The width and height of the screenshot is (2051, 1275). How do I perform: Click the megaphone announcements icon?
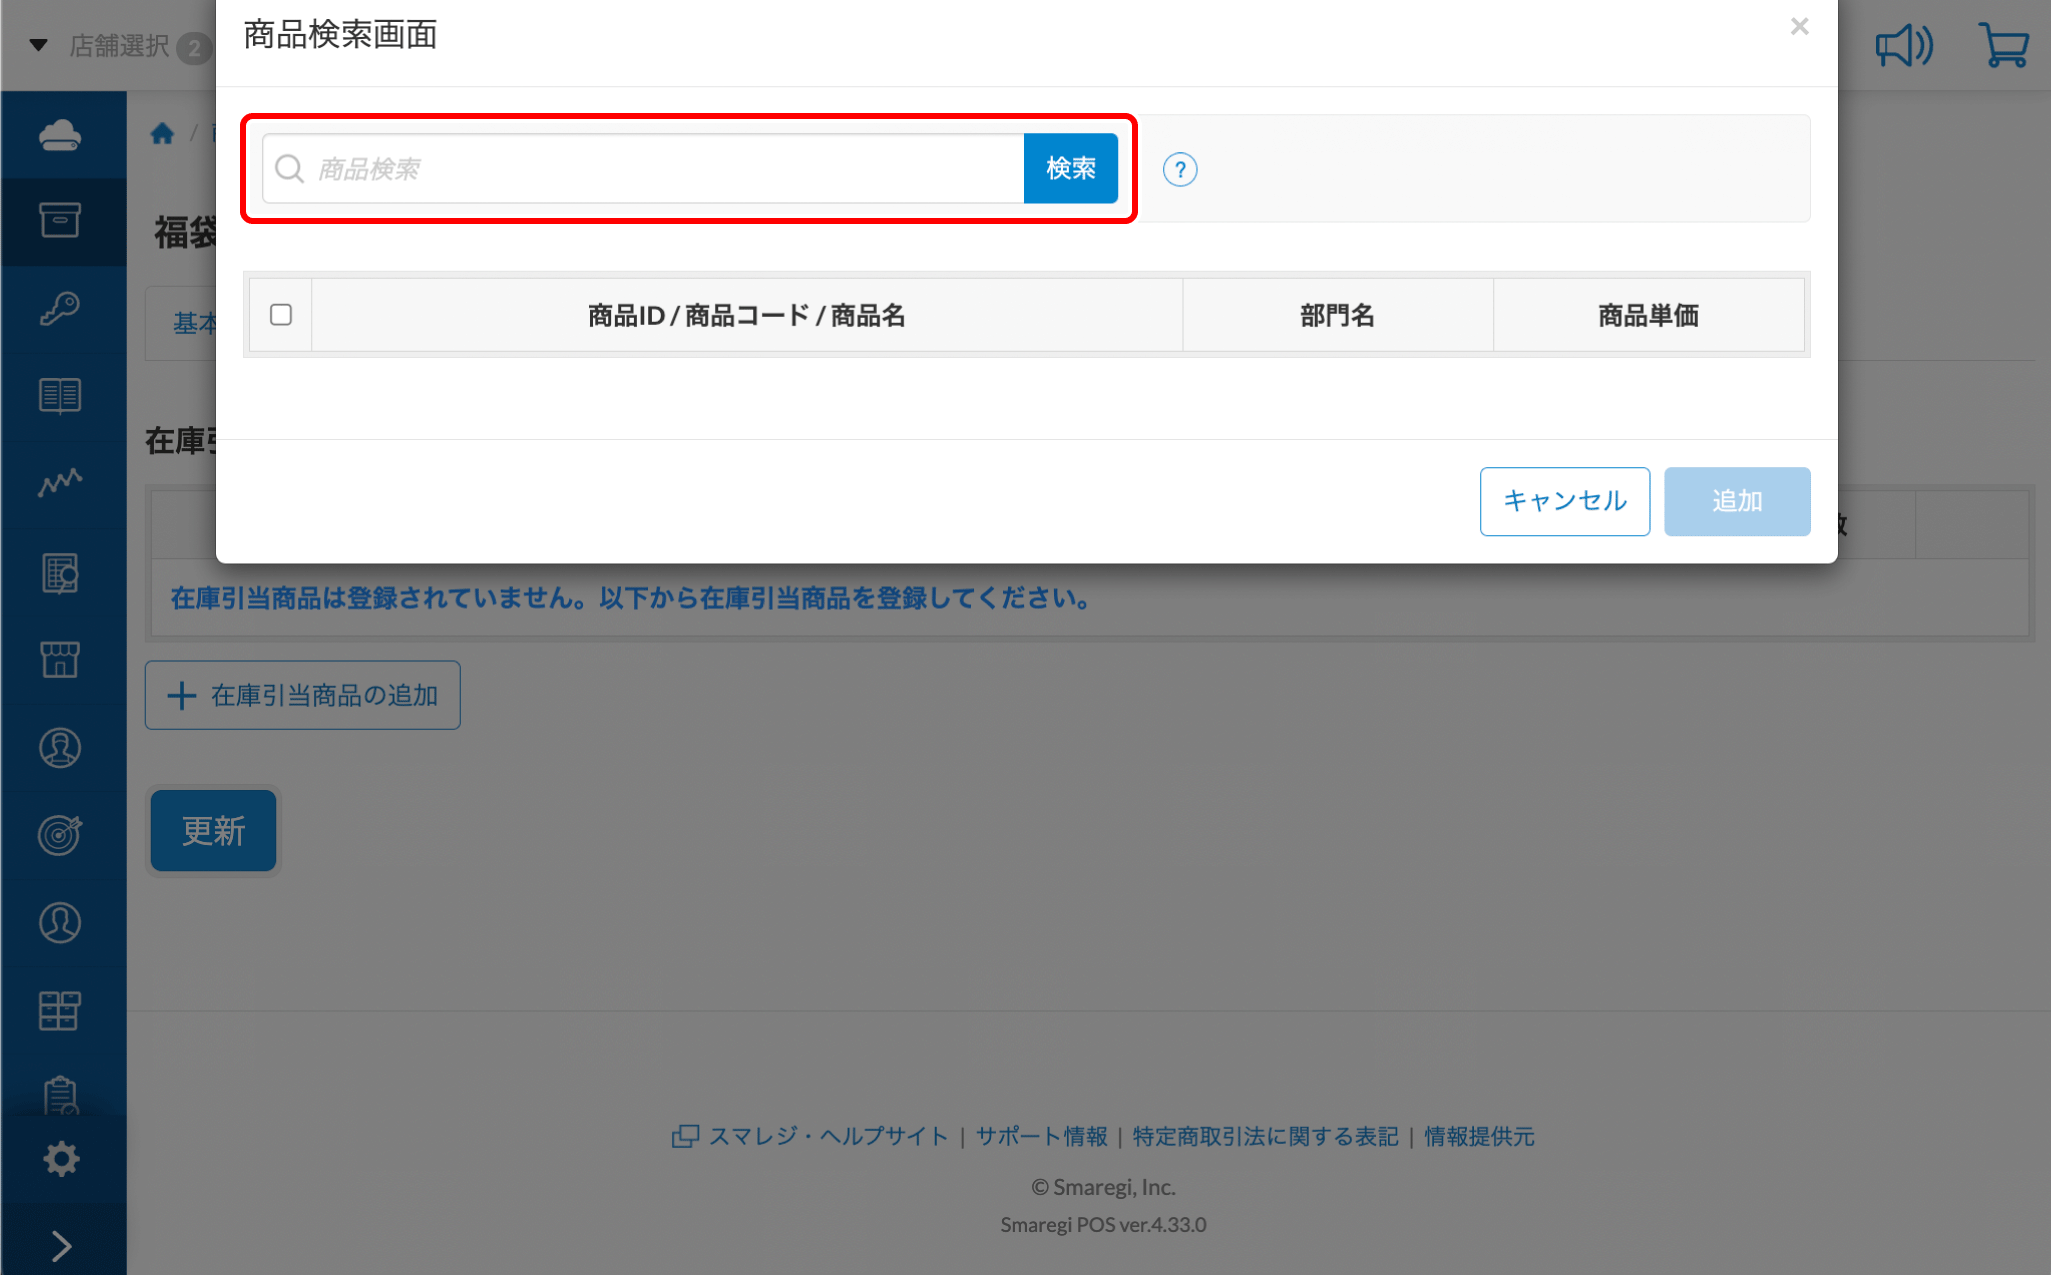click(x=1903, y=46)
